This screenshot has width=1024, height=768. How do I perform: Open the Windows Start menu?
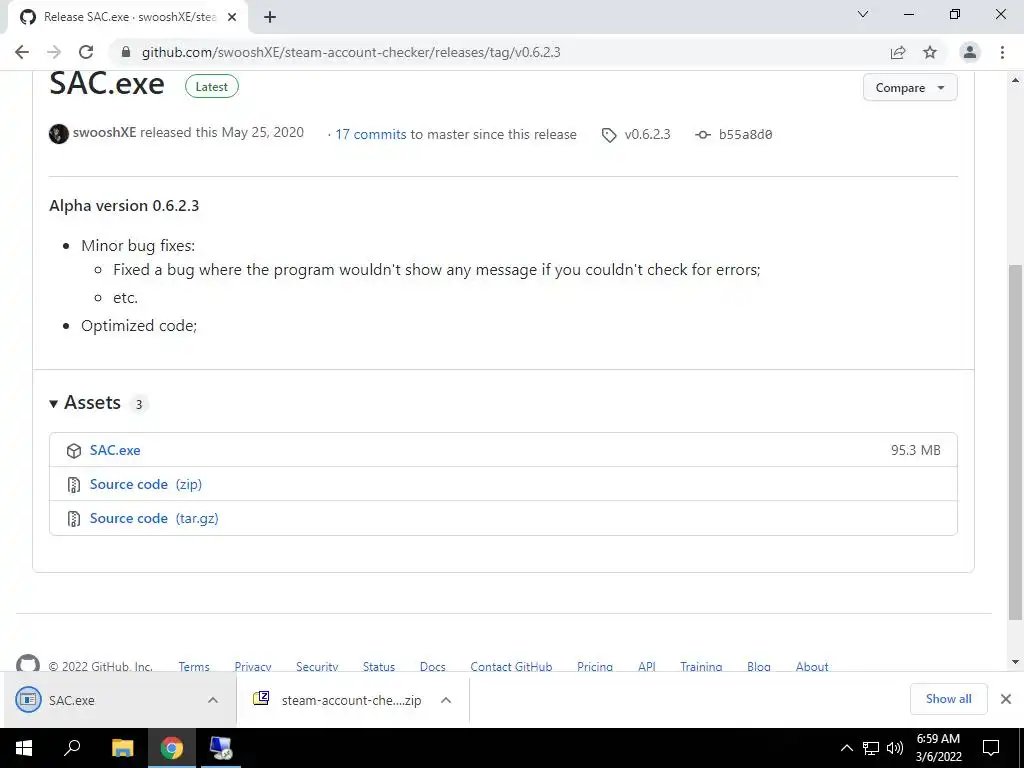[x=24, y=748]
